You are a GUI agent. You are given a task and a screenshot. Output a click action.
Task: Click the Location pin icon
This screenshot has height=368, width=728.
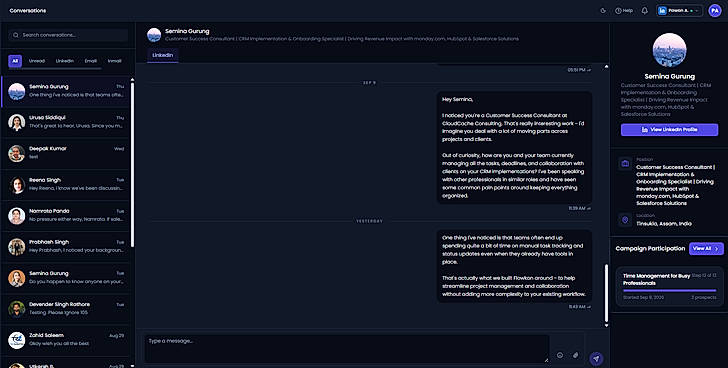(625, 220)
